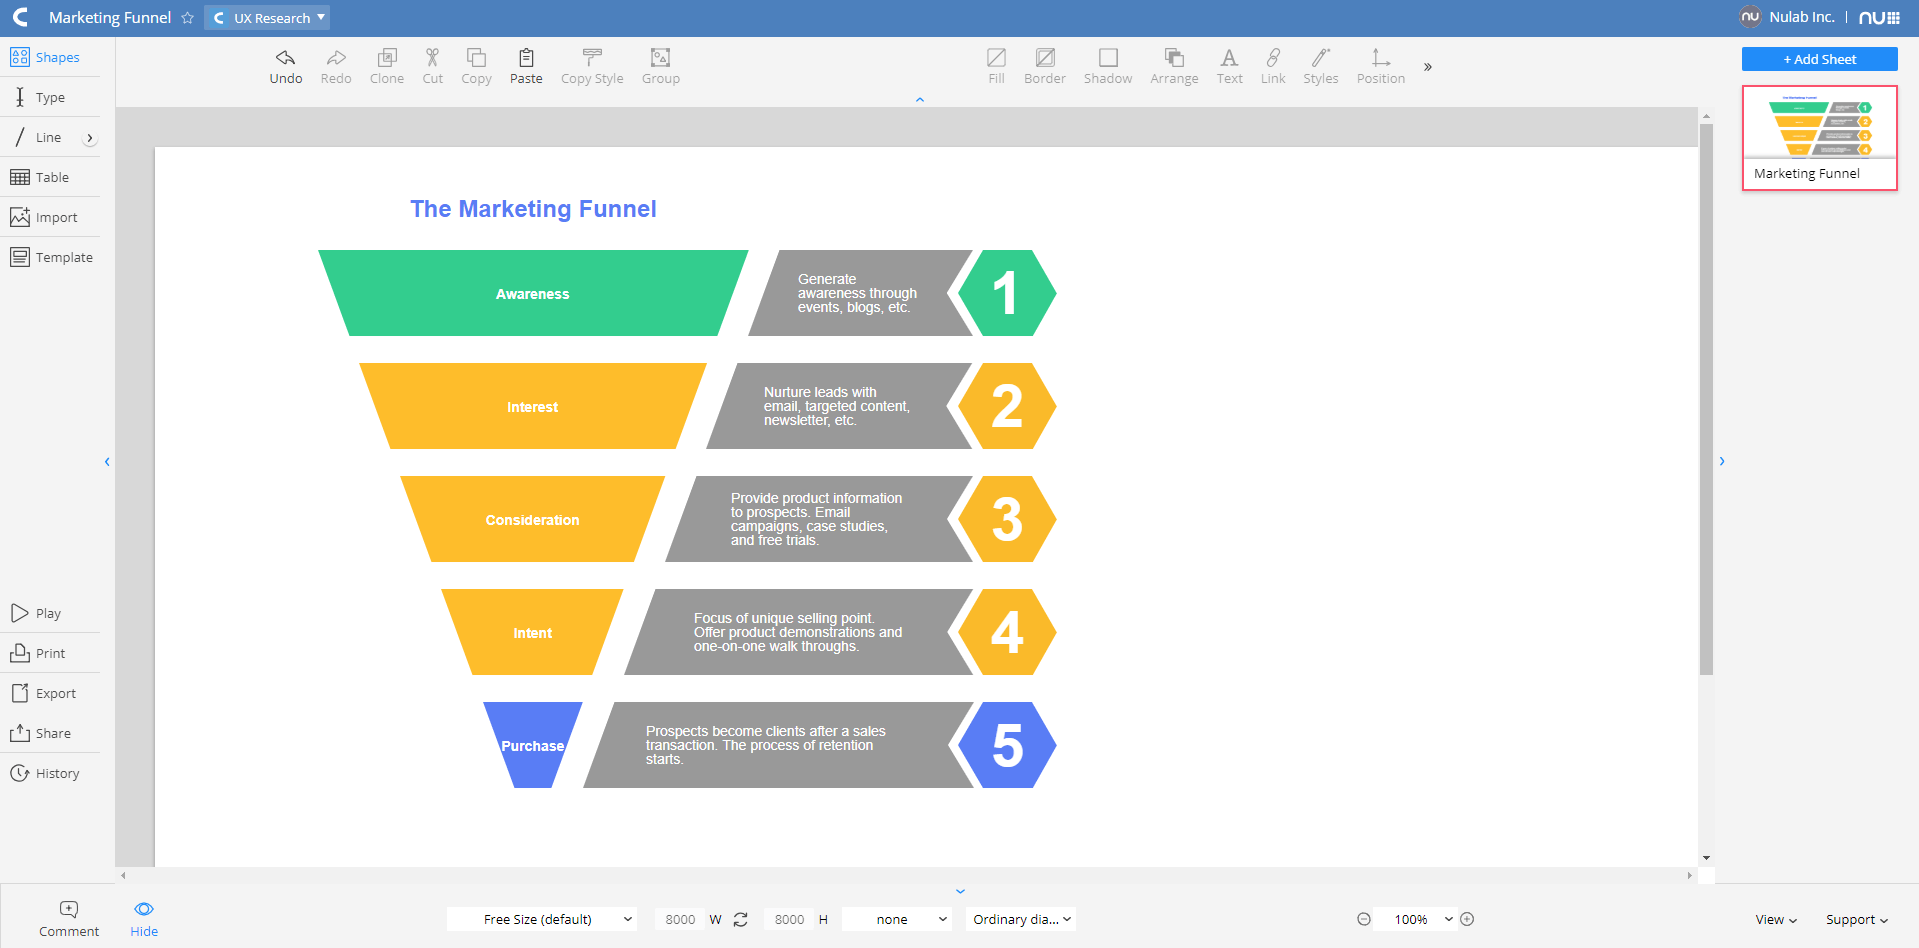Screen dimensions: 1919x948
Task: Click the Undo arrow icon
Action: click(285, 58)
